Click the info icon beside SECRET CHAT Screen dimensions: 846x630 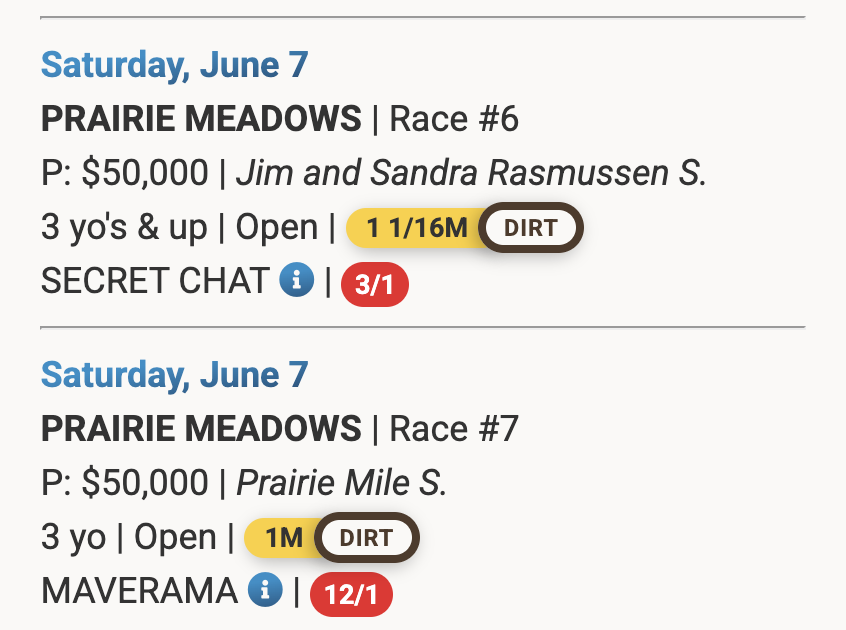tap(297, 281)
